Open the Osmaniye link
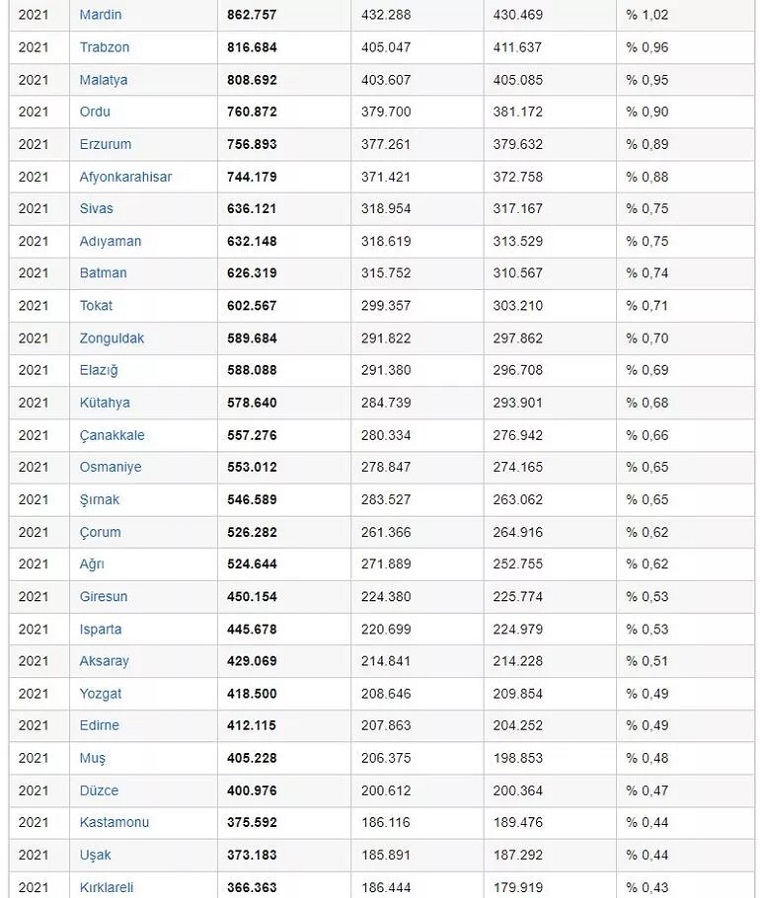760x898 pixels. click(x=110, y=467)
